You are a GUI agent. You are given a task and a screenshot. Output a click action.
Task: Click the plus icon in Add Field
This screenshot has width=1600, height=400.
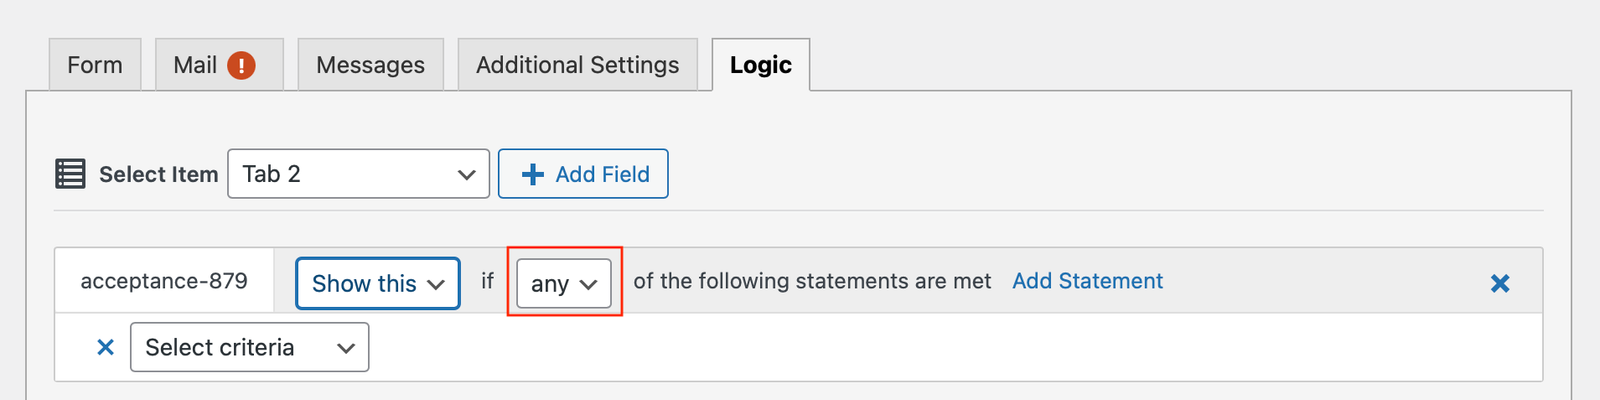pos(533,174)
